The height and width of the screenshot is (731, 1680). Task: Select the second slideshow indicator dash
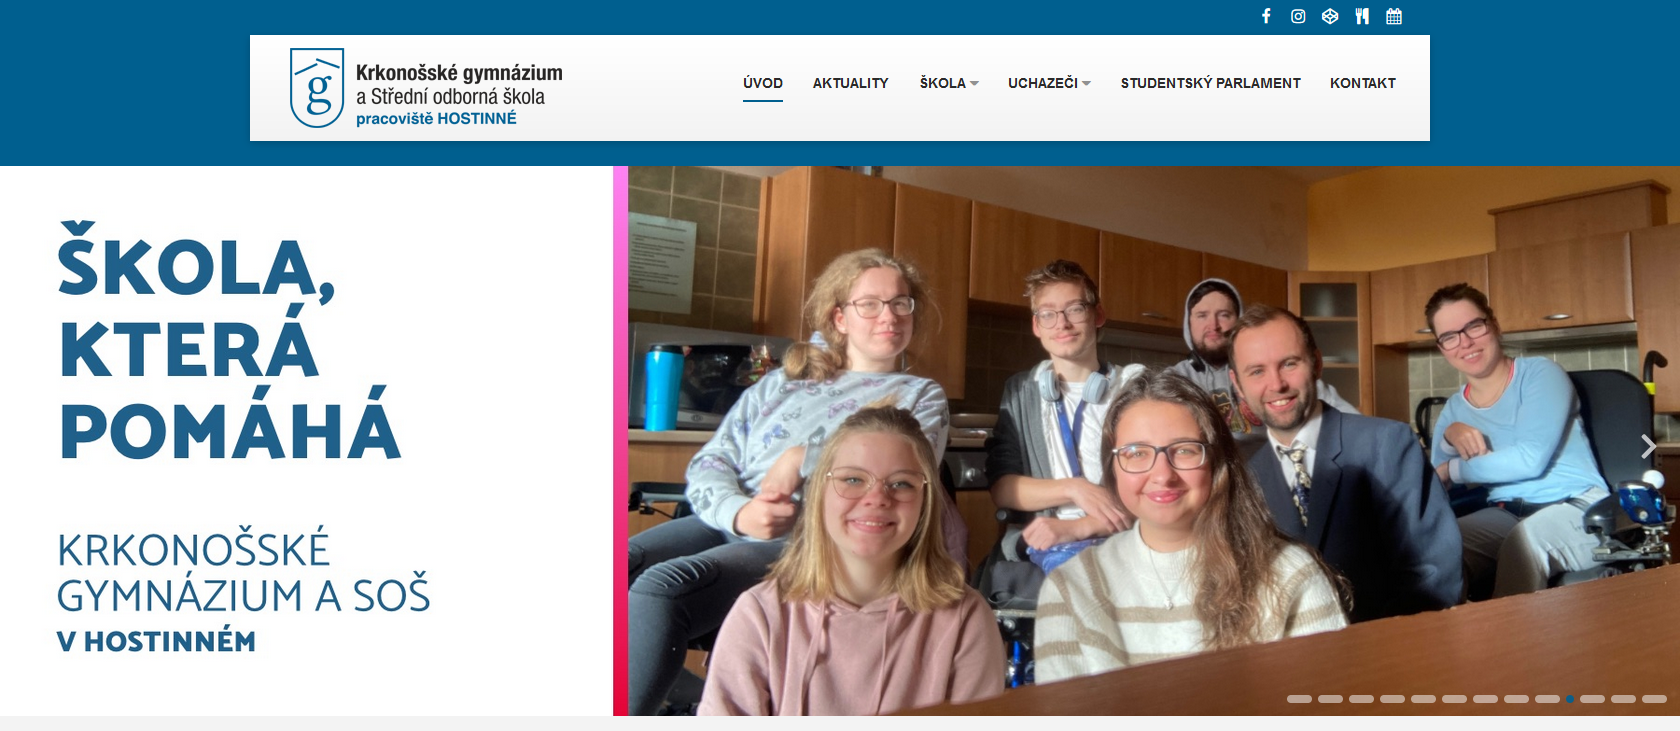pos(1330,699)
